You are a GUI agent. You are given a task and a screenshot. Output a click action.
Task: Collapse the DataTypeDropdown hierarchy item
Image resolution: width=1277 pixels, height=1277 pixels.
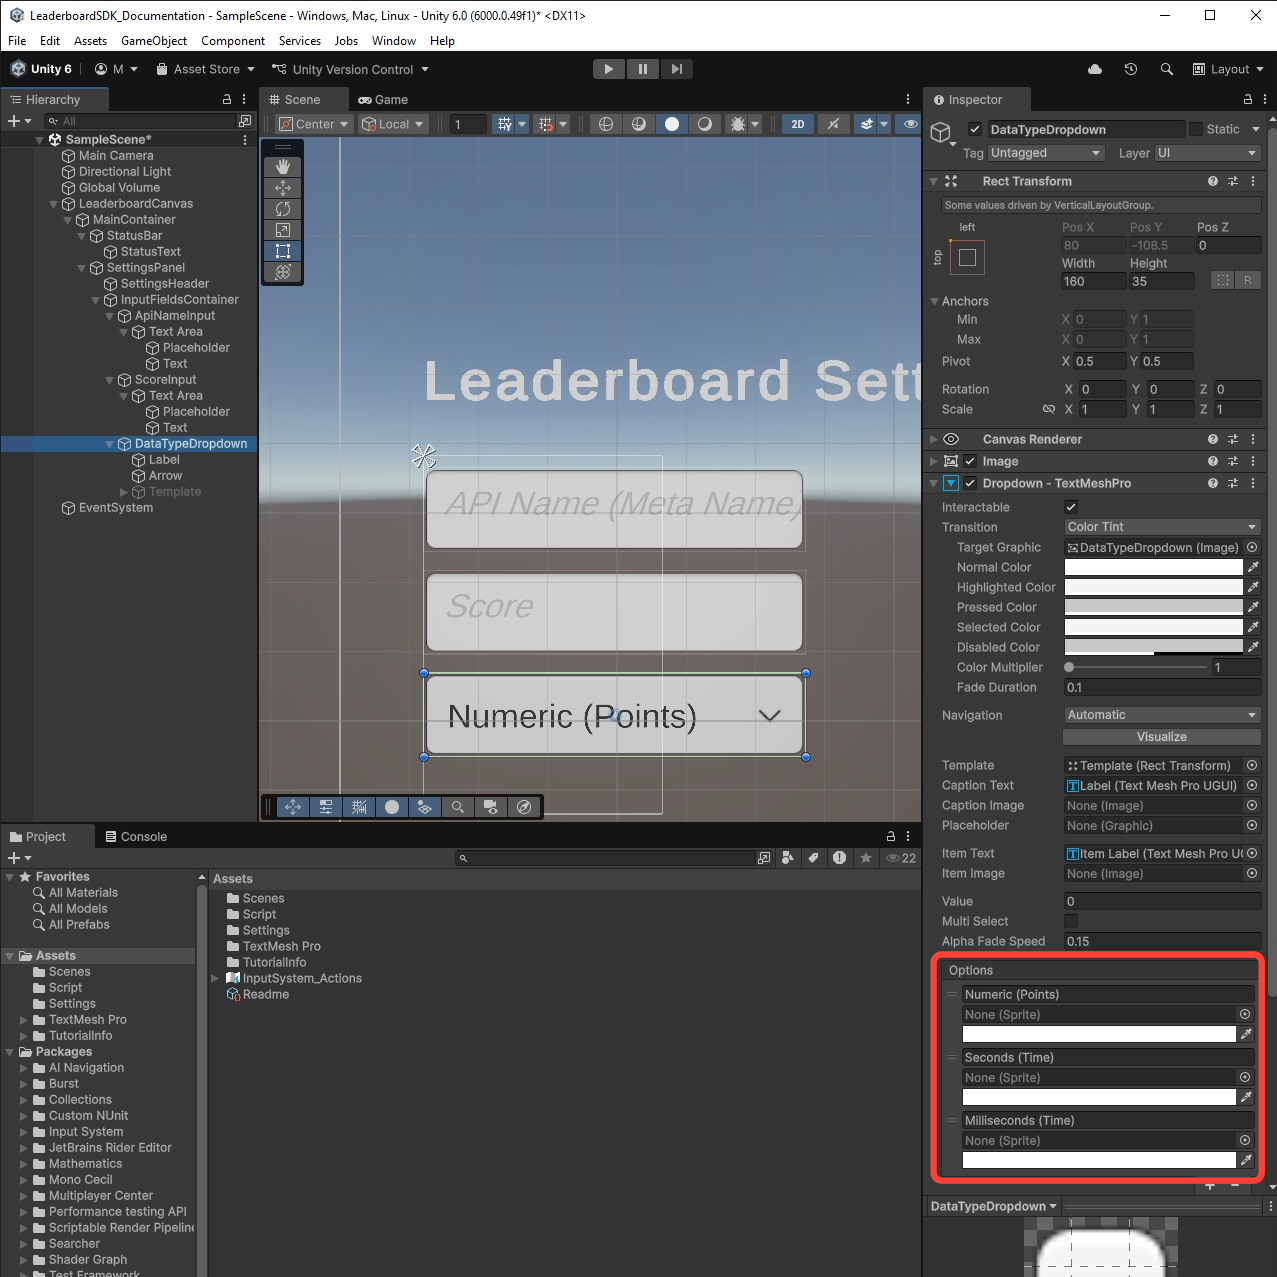pyautogui.click(x=110, y=444)
